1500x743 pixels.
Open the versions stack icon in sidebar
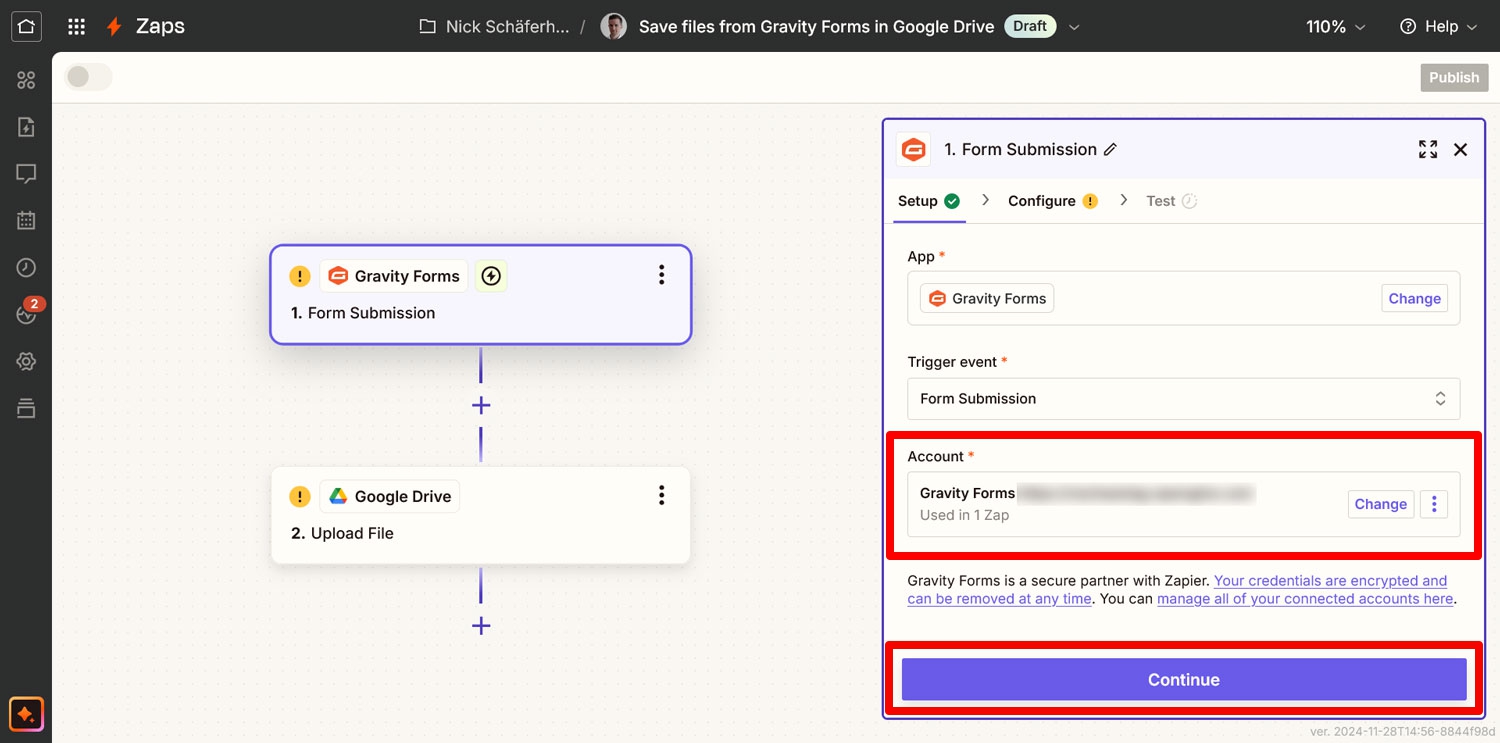click(26, 408)
